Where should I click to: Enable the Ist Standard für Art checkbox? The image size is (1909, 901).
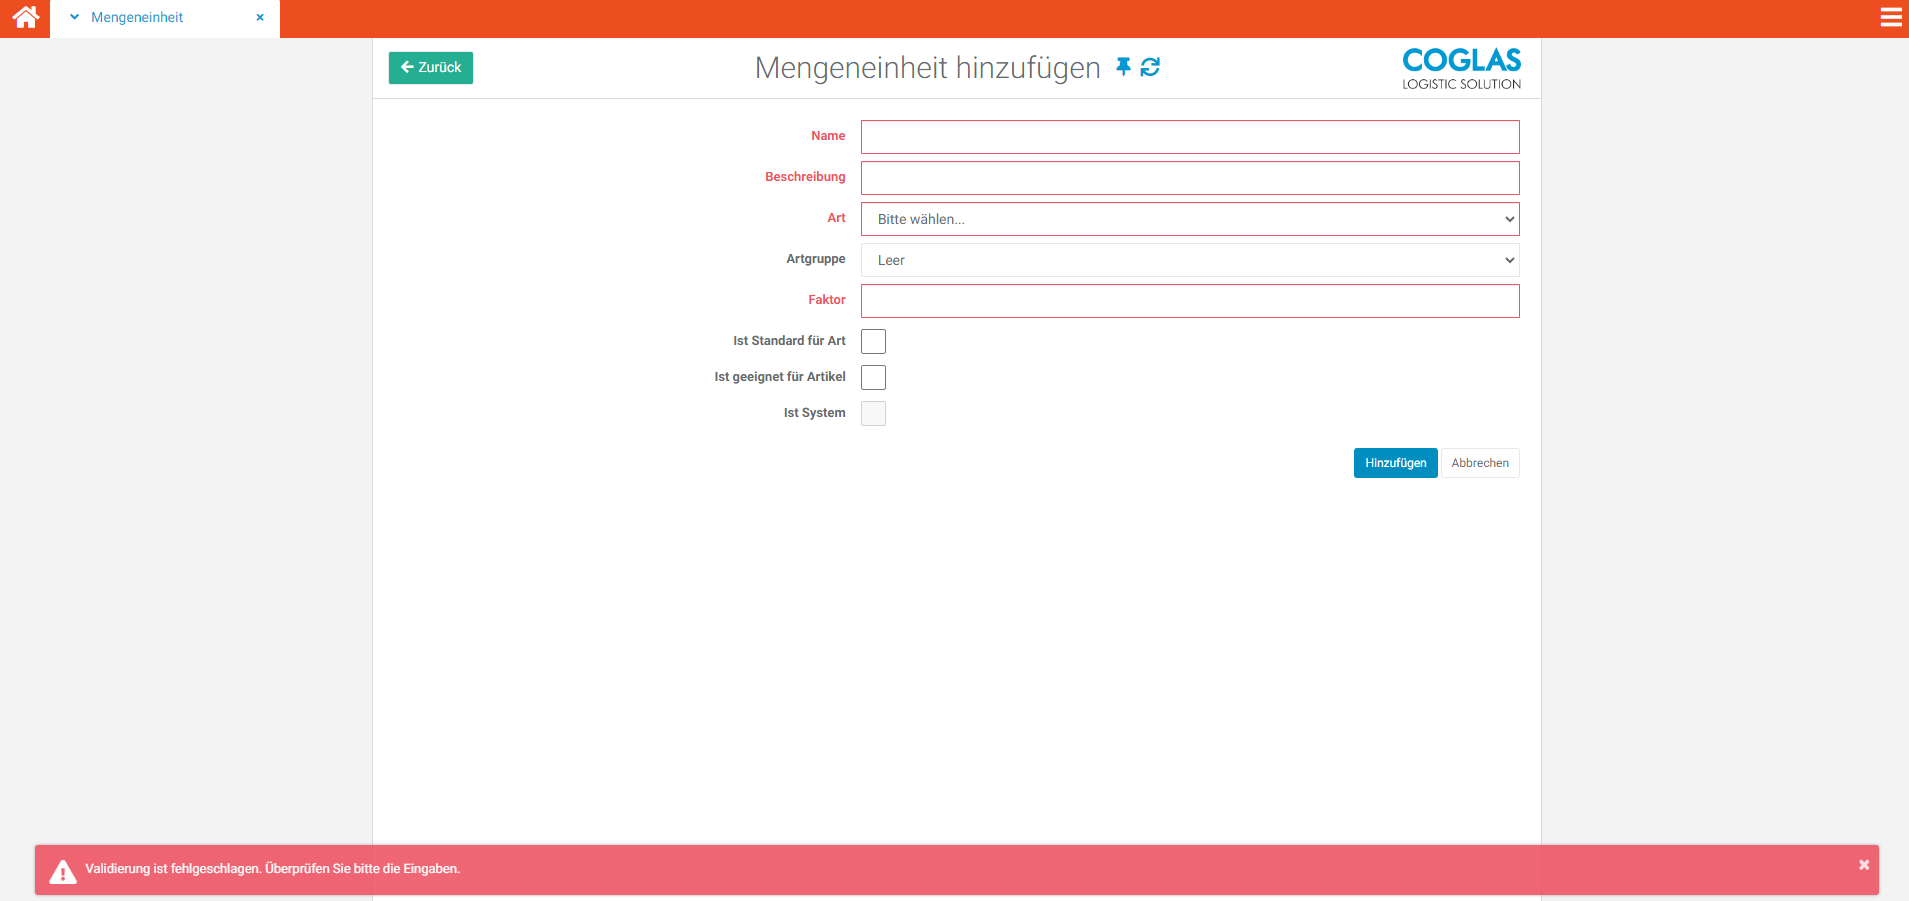click(x=873, y=342)
